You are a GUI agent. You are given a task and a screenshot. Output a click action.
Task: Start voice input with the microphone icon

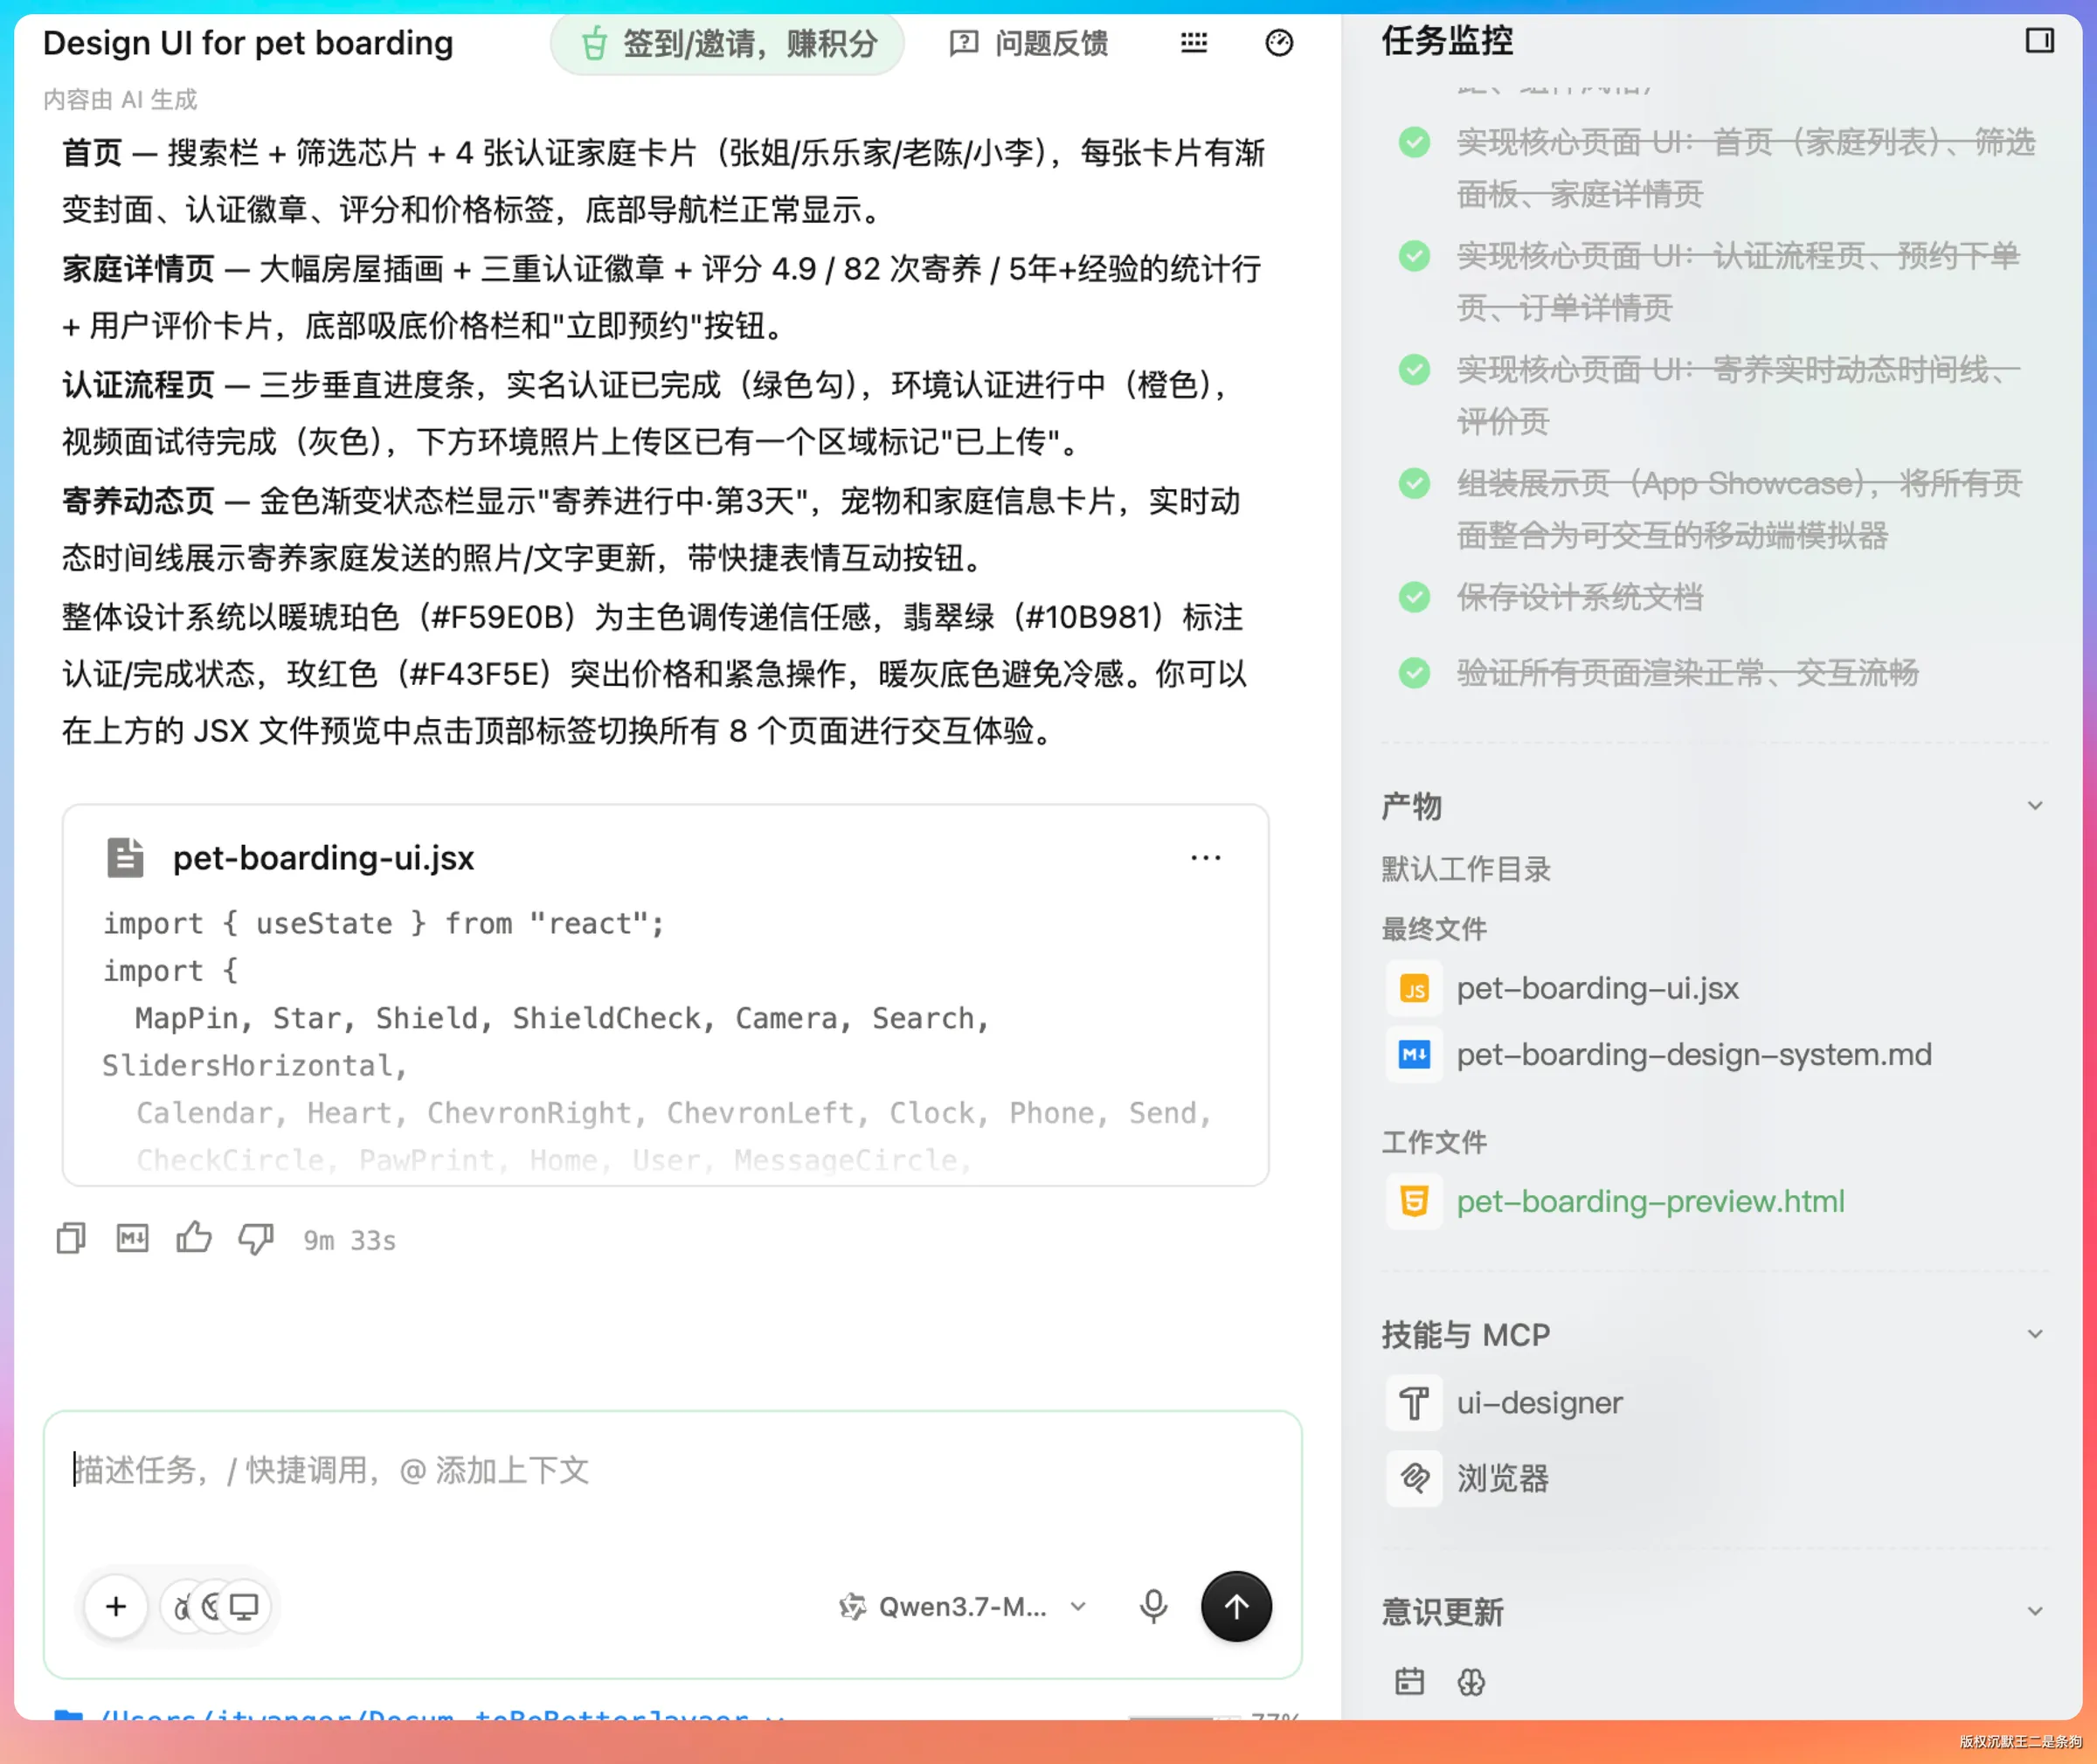[x=1153, y=1606]
